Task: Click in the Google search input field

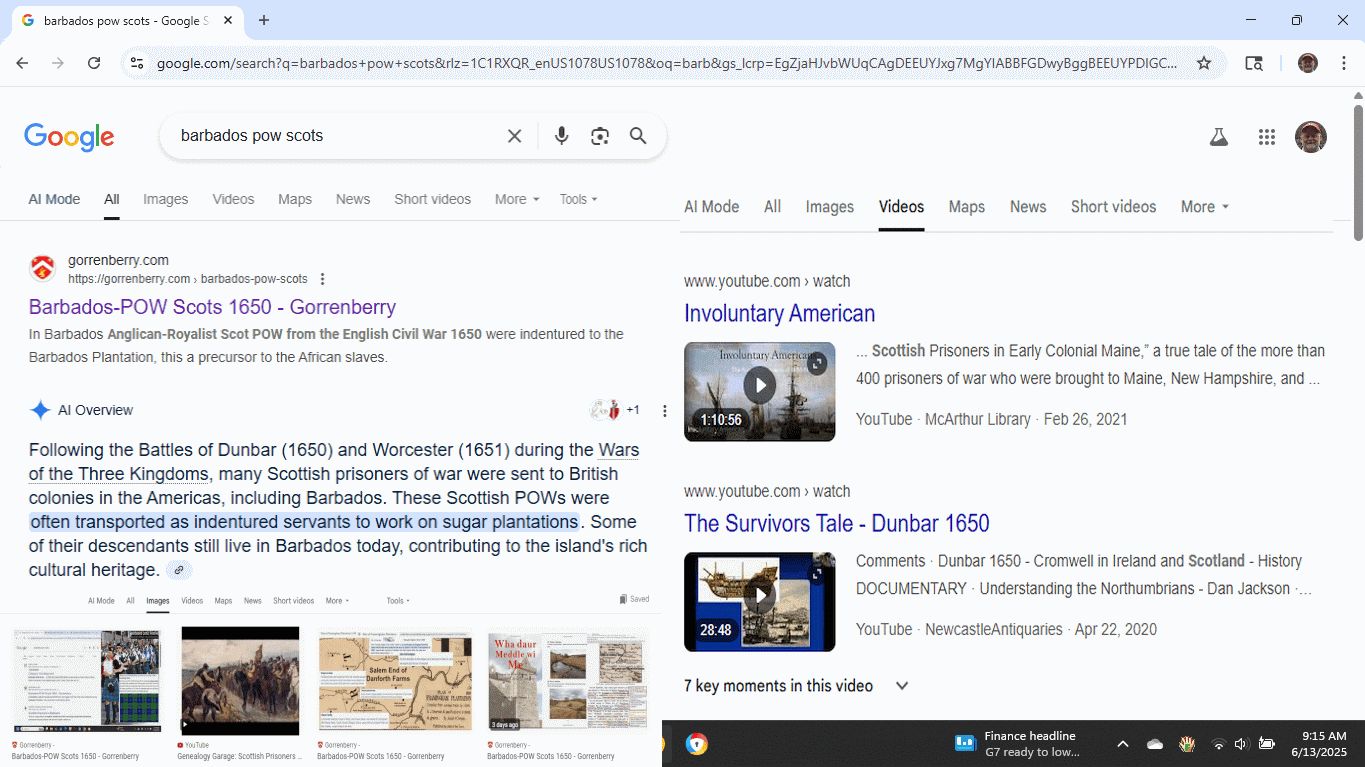Action: point(335,136)
